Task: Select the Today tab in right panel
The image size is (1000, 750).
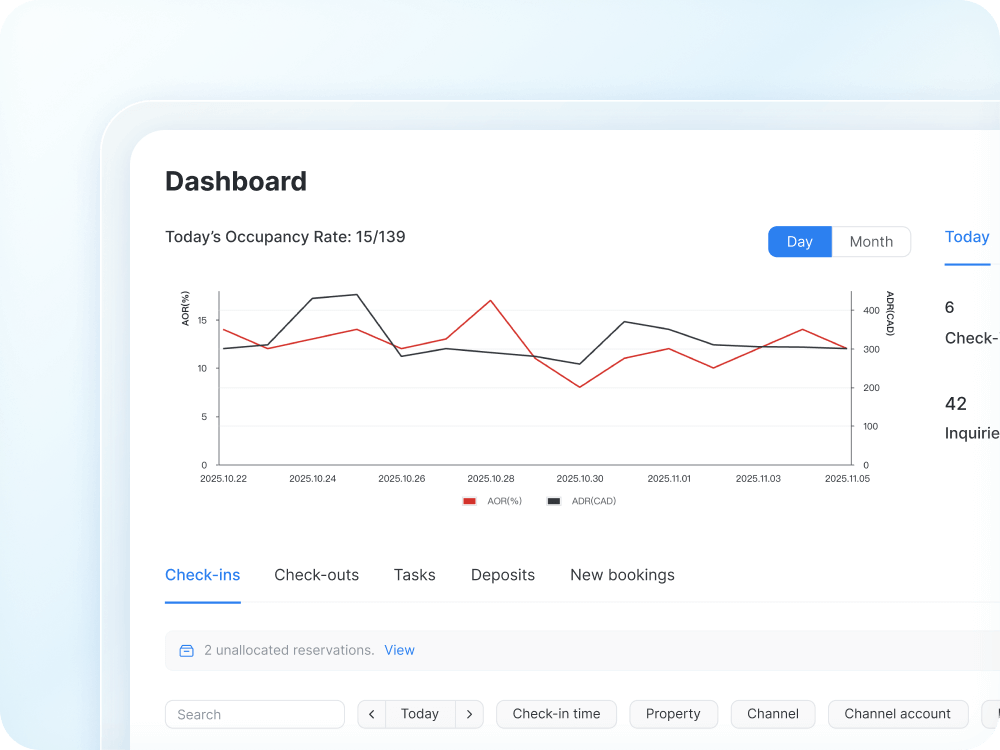Action: click(967, 237)
